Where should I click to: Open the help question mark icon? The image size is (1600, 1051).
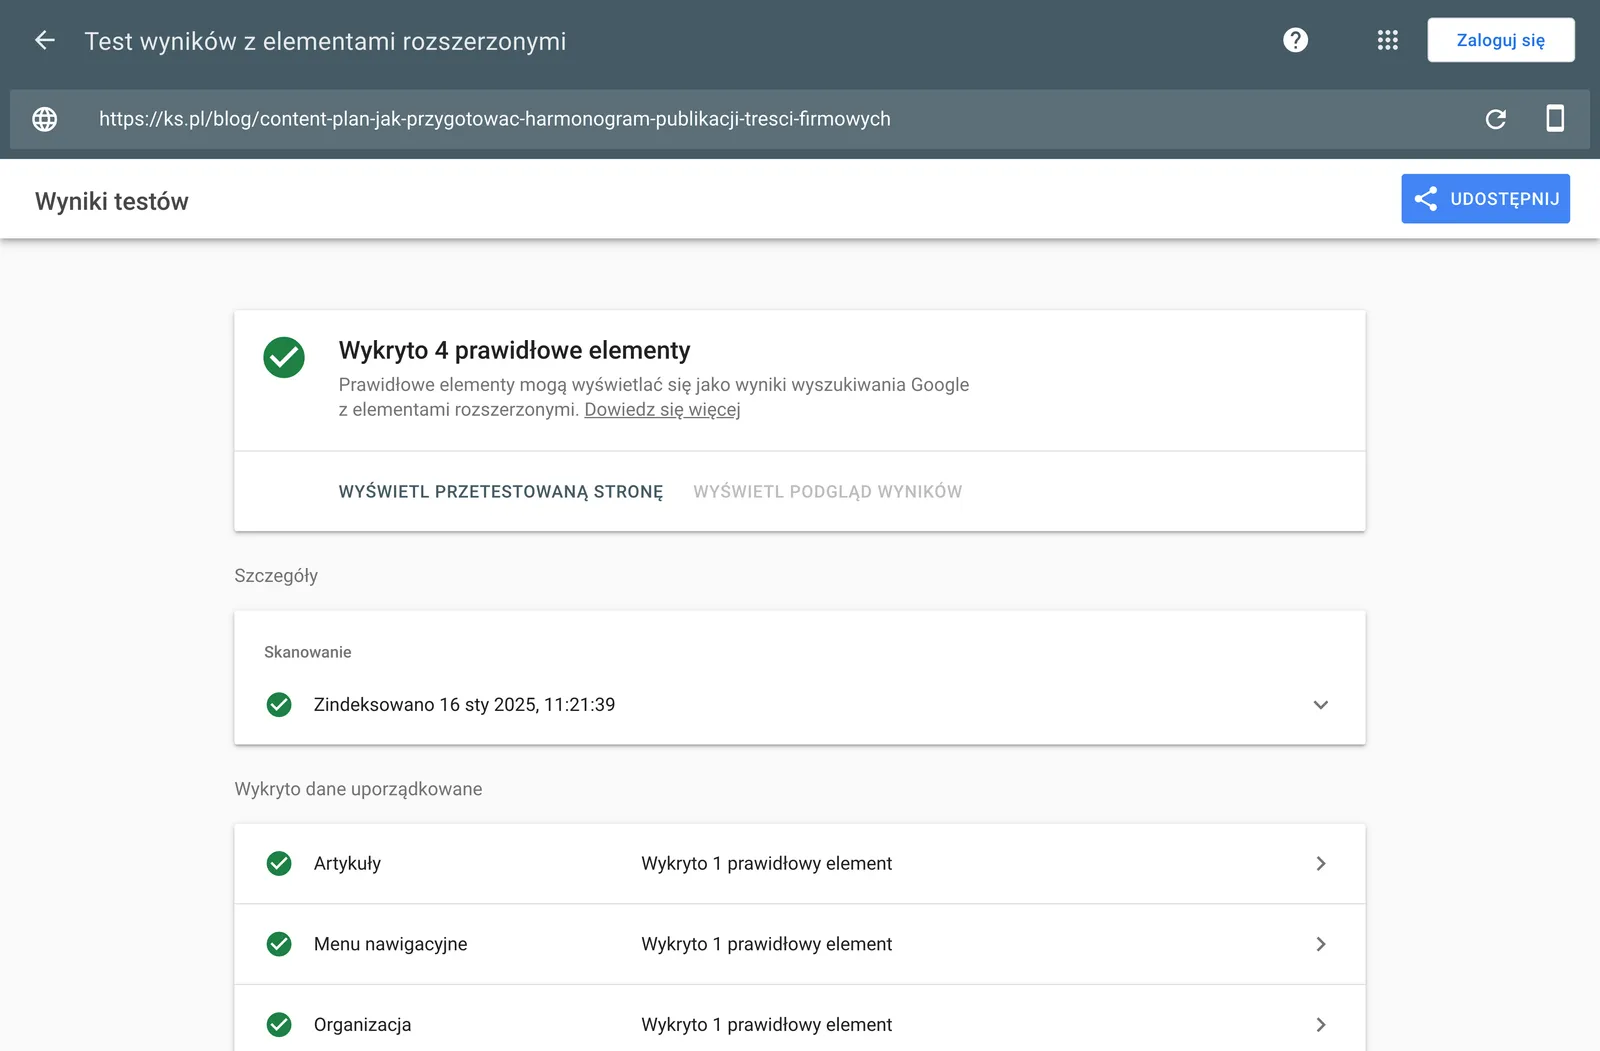[1295, 40]
